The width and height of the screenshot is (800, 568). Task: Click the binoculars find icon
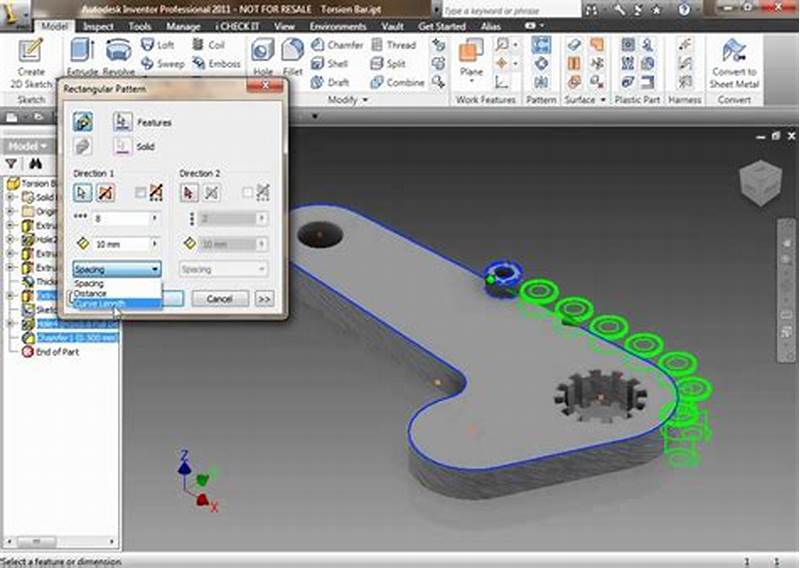[x=35, y=164]
